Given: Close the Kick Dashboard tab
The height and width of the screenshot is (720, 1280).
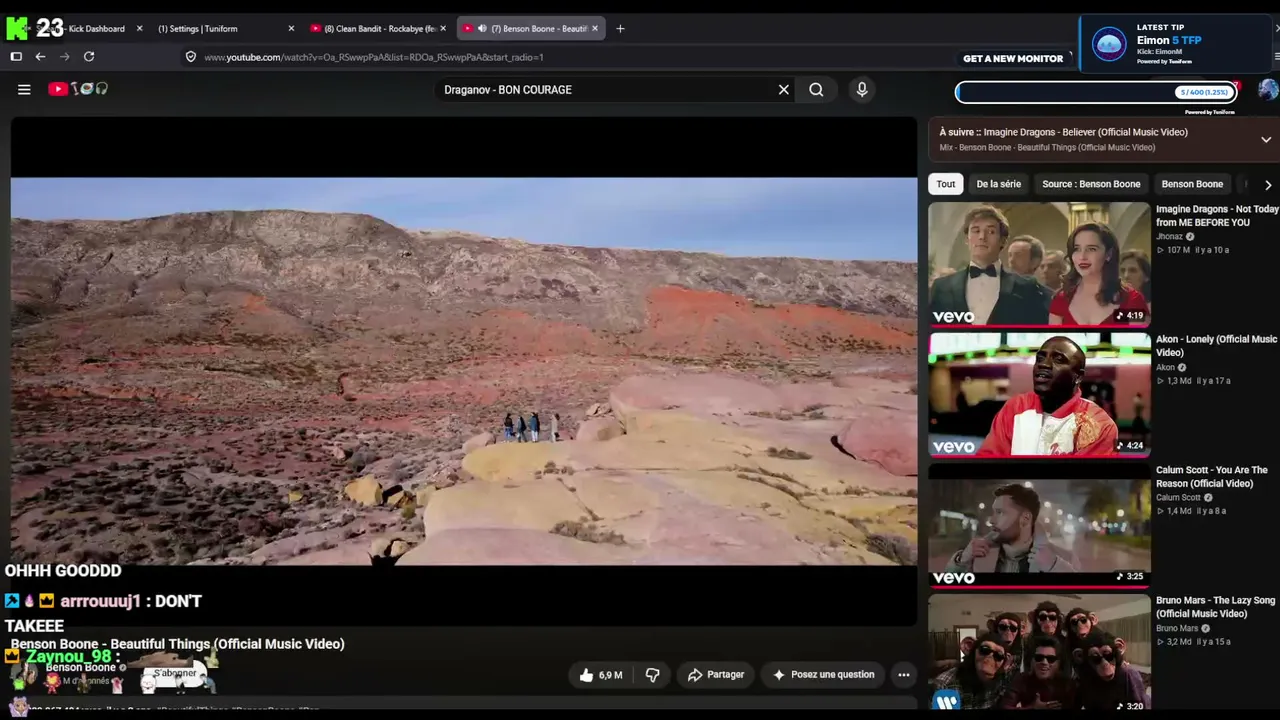Looking at the screenshot, I should click(139, 28).
